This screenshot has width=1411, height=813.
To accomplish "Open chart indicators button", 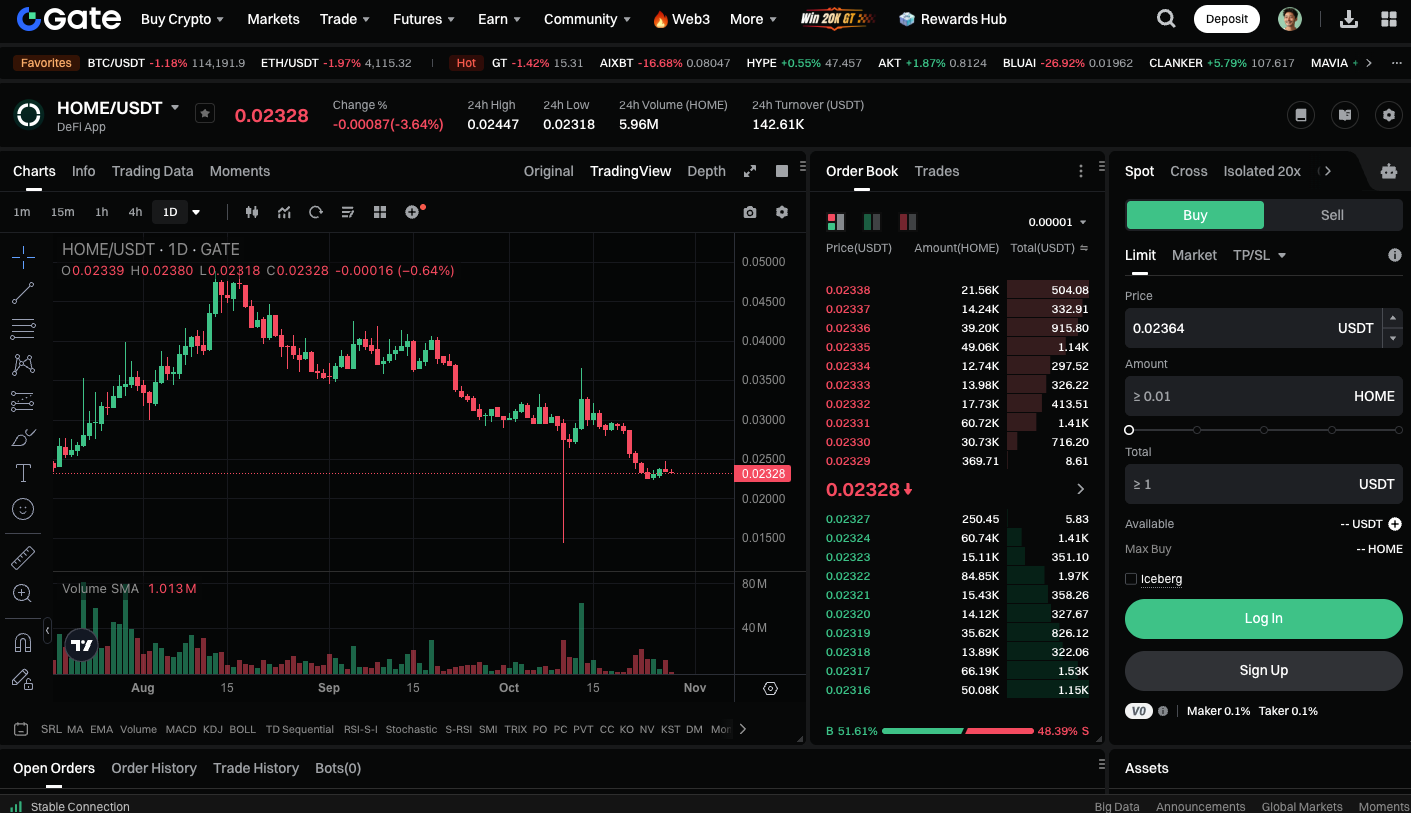I will [x=284, y=212].
